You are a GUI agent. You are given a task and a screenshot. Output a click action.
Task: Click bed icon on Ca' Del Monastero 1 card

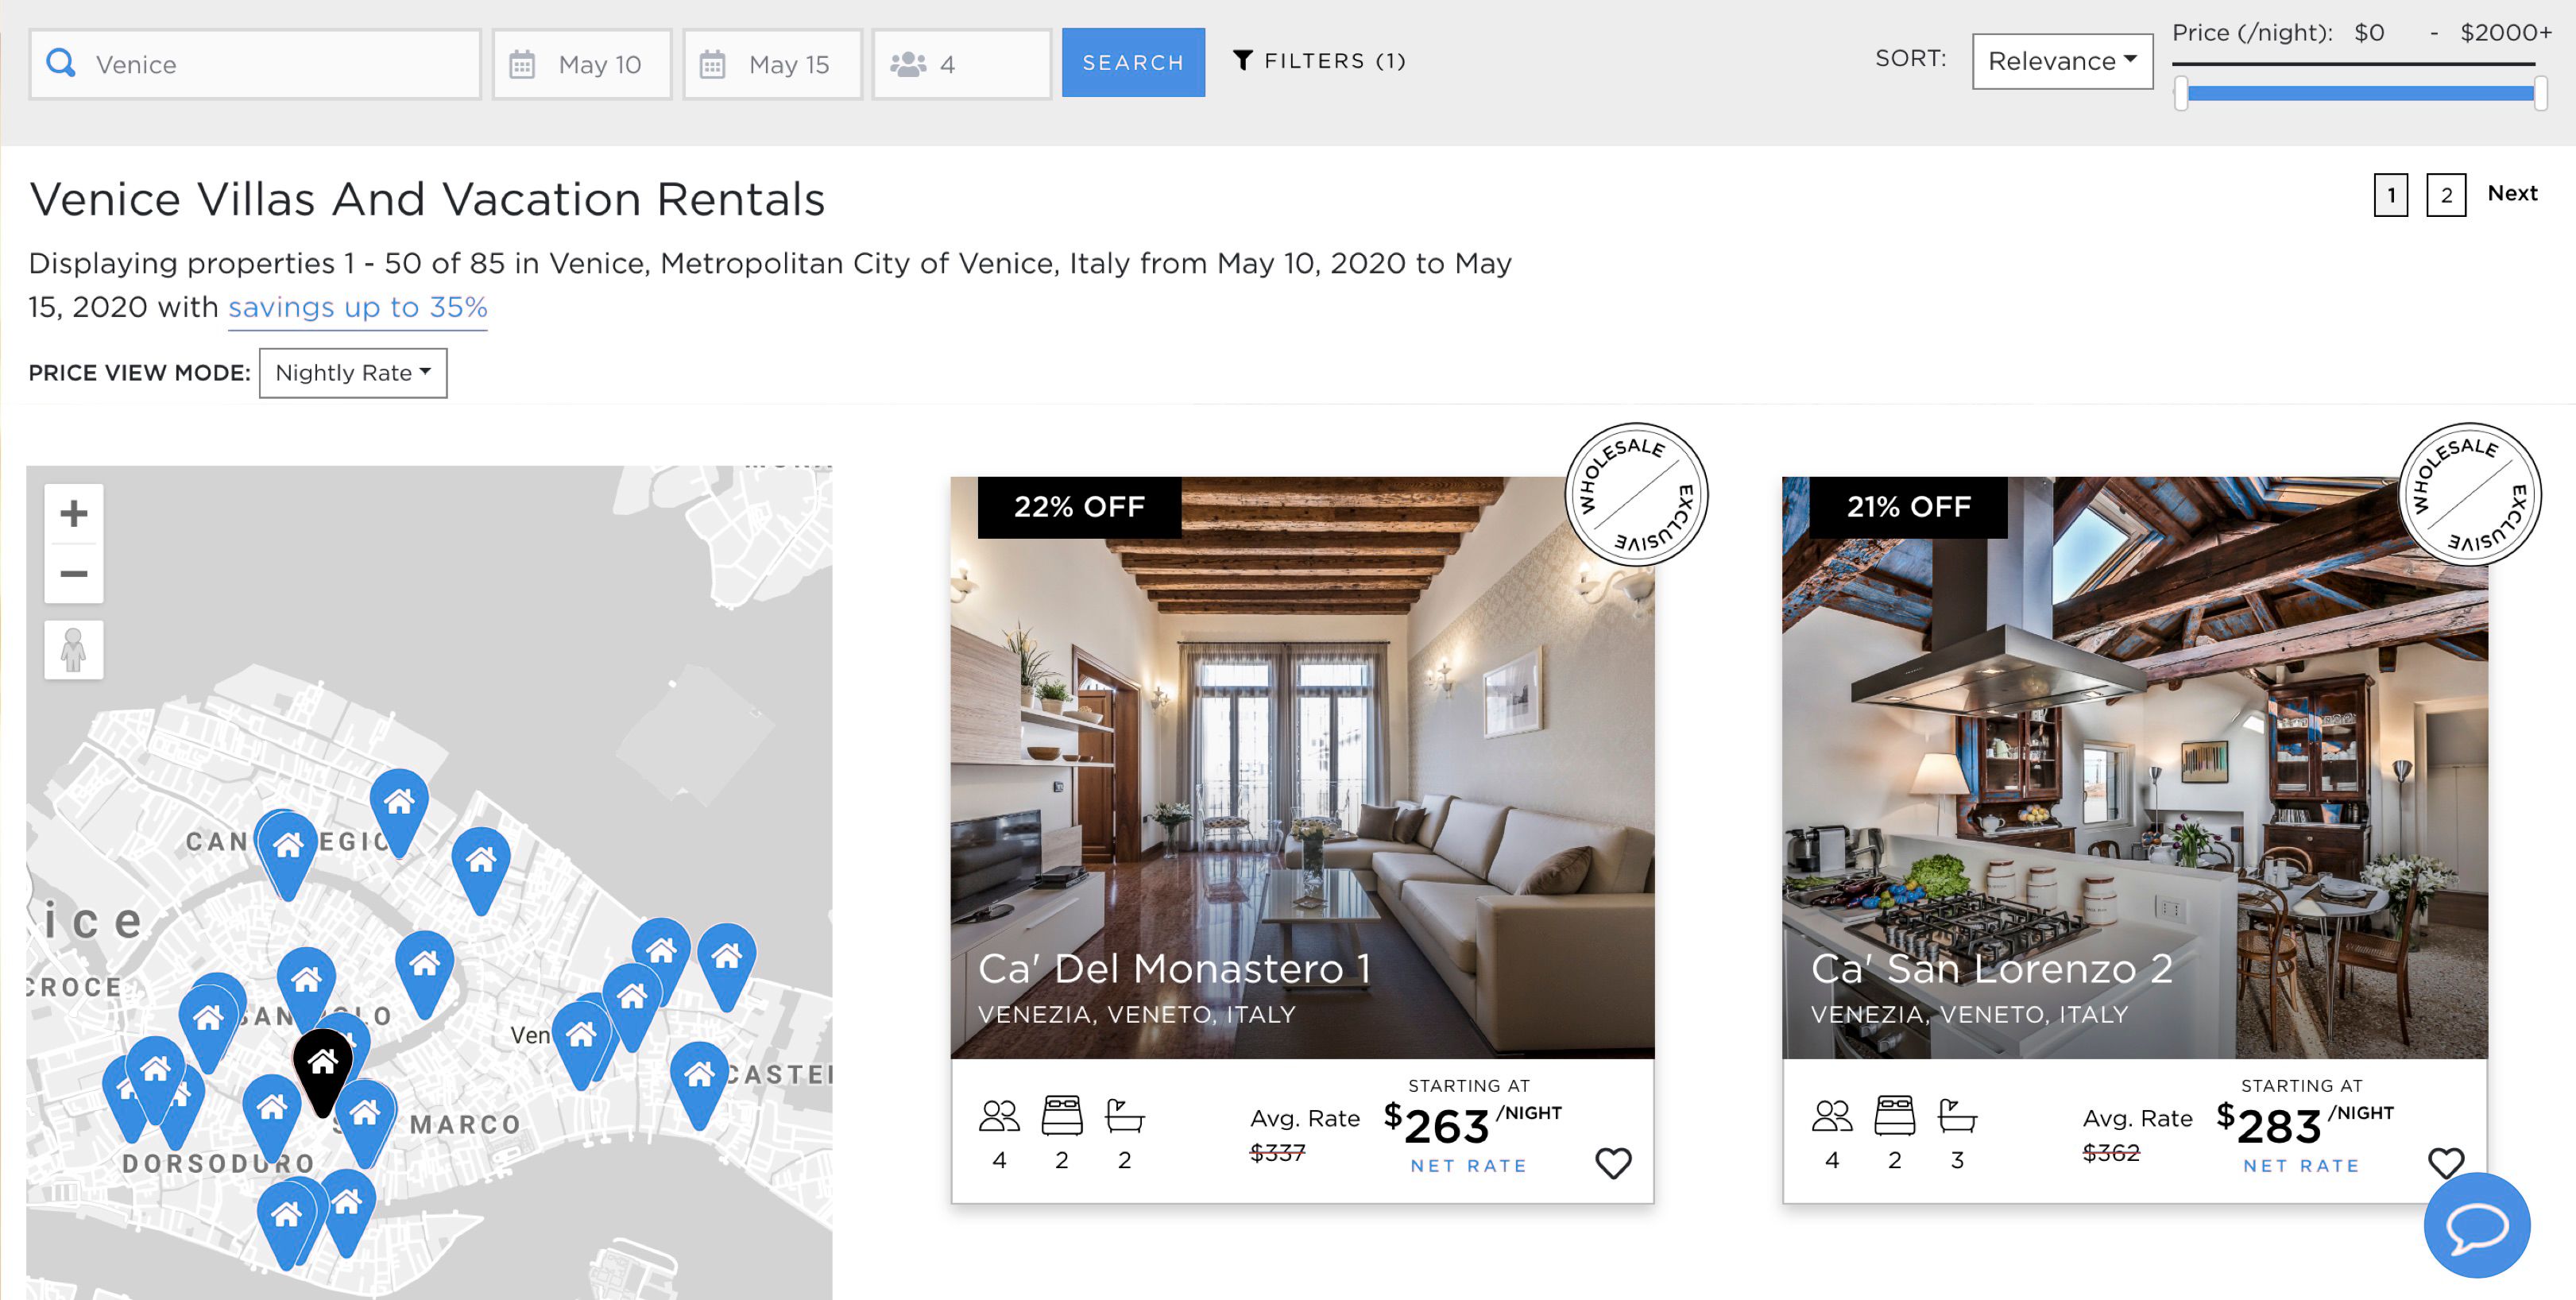1062,1115
